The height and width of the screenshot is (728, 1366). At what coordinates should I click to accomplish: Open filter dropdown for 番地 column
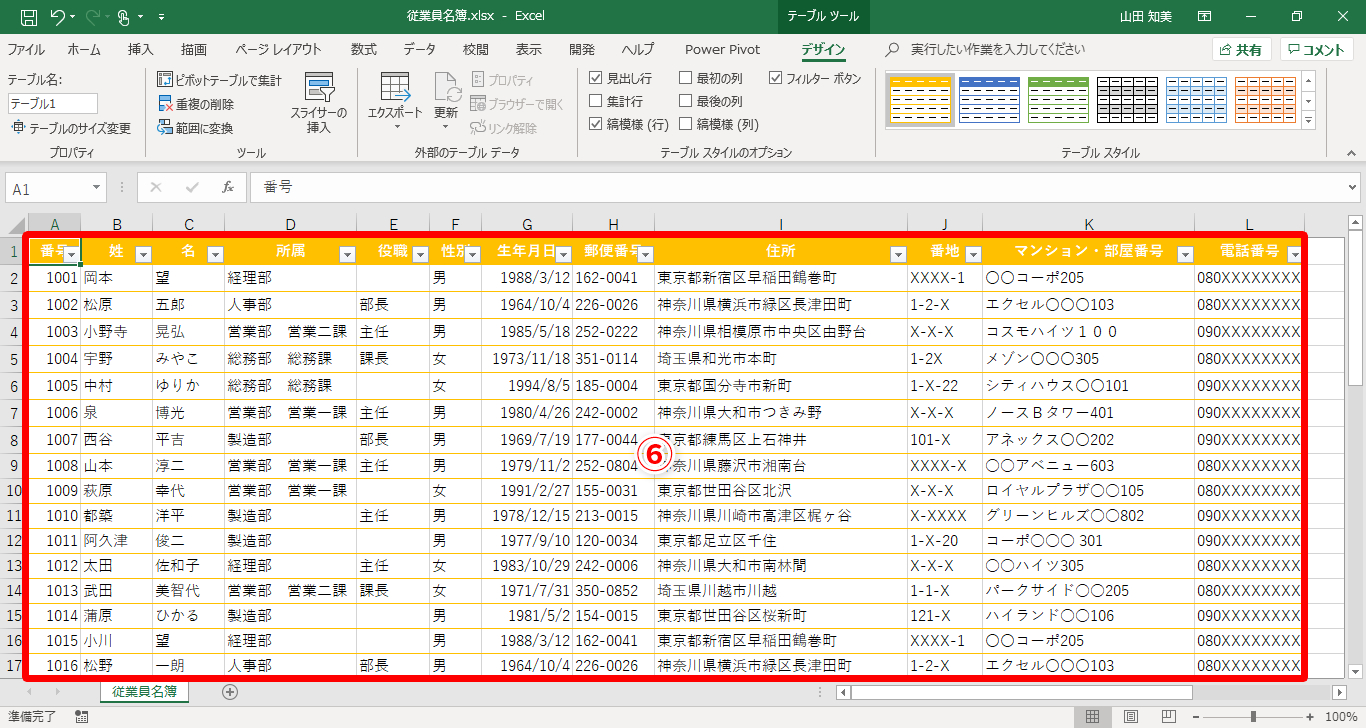(973, 254)
